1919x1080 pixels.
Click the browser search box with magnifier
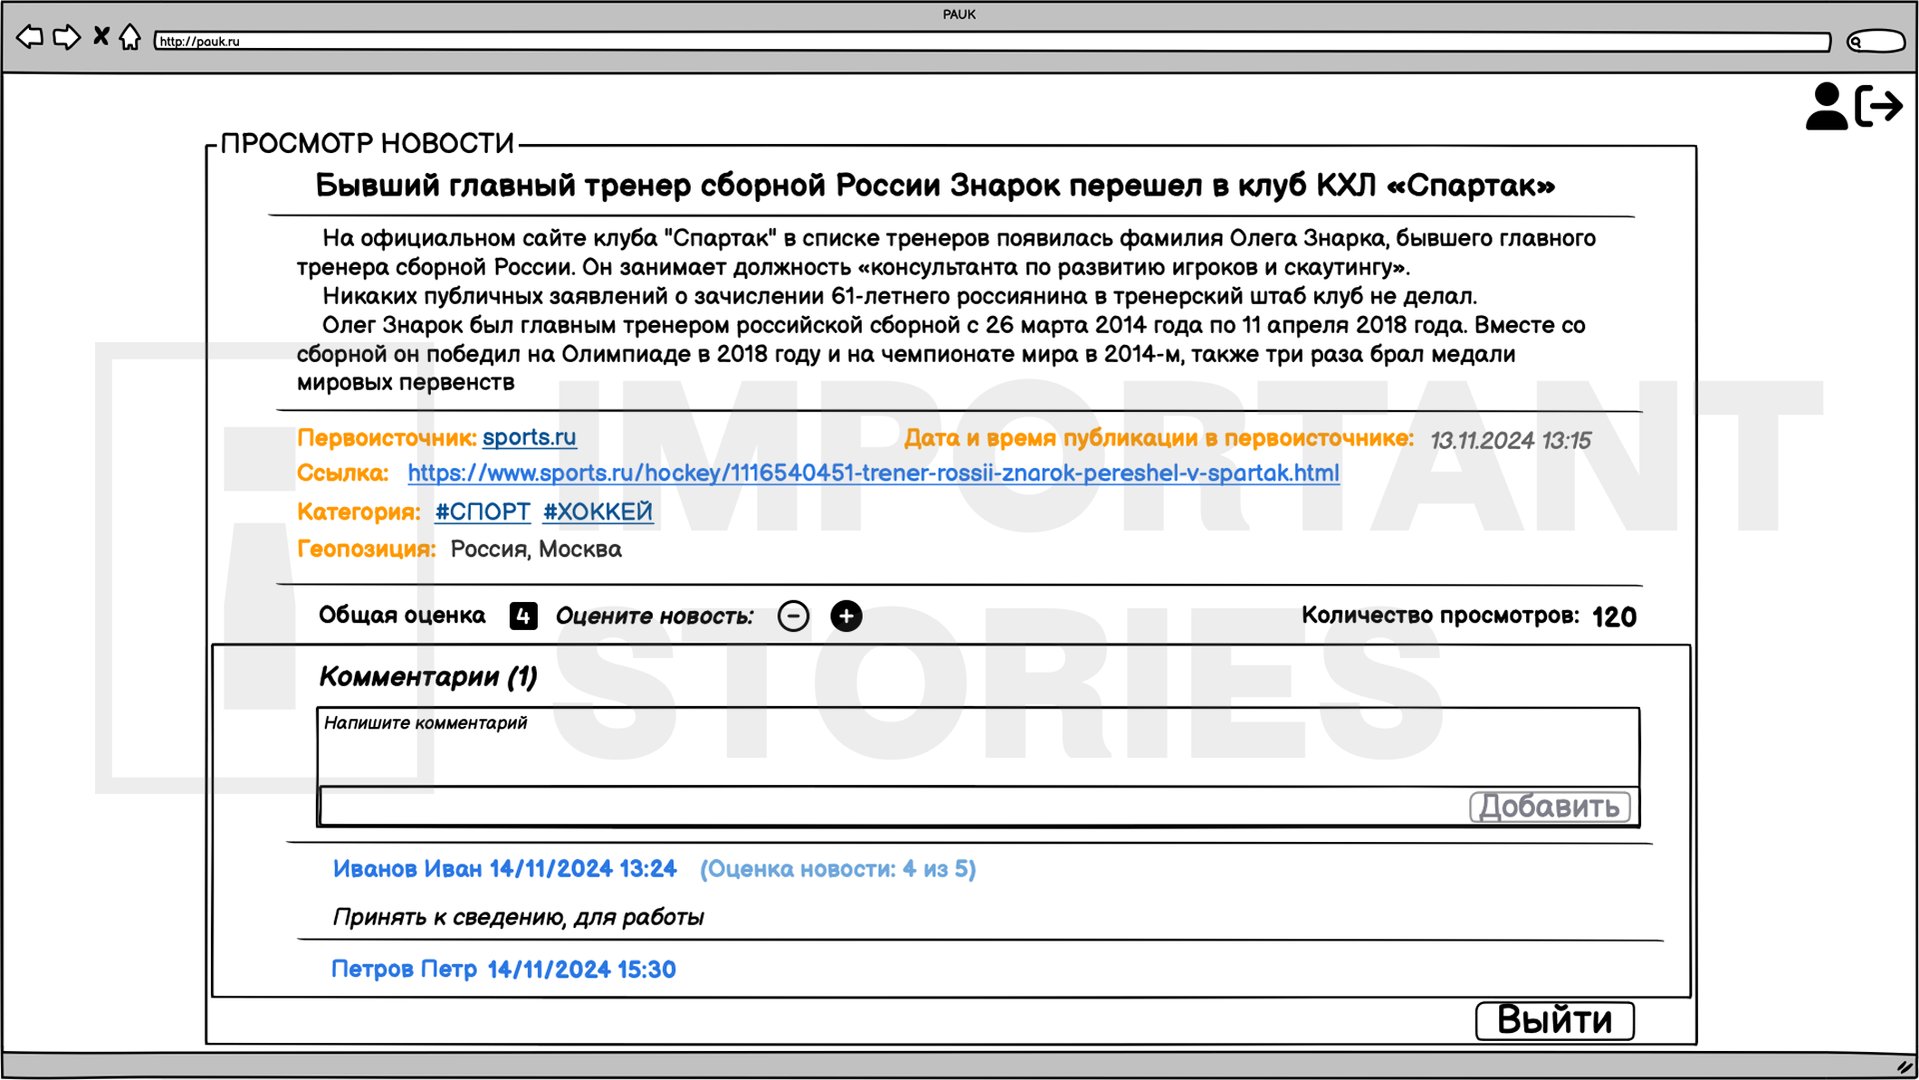click(x=1875, y=41)
